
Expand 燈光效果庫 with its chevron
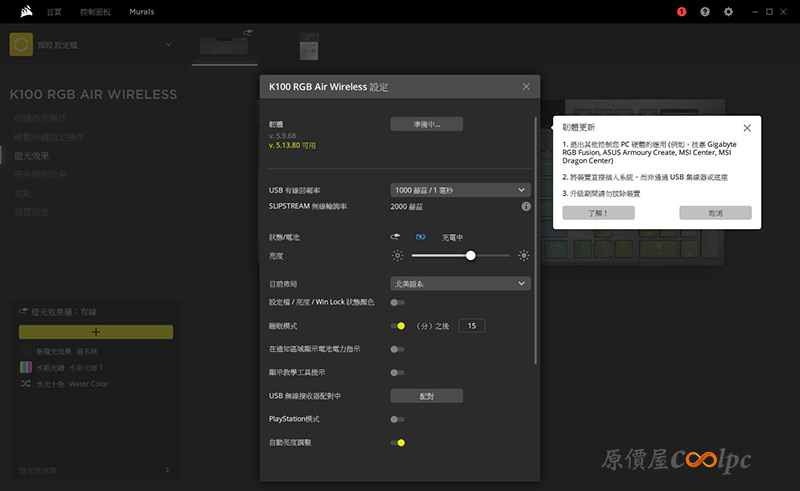pyautogui.click(x=167, y=470)
